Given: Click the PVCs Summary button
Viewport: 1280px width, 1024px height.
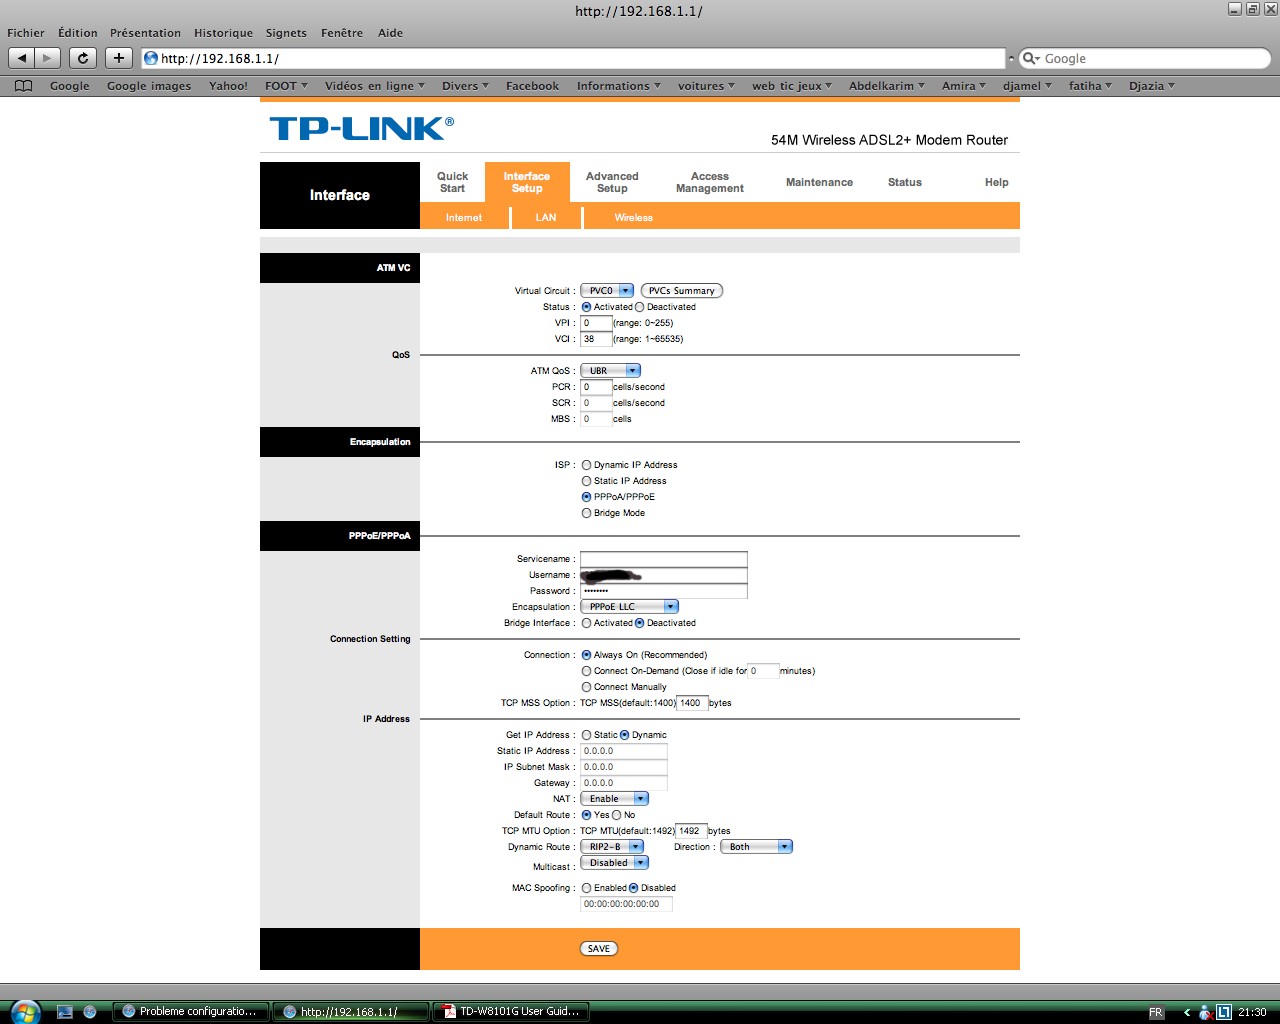Looking at the screenshot, I should pos(681,291).
